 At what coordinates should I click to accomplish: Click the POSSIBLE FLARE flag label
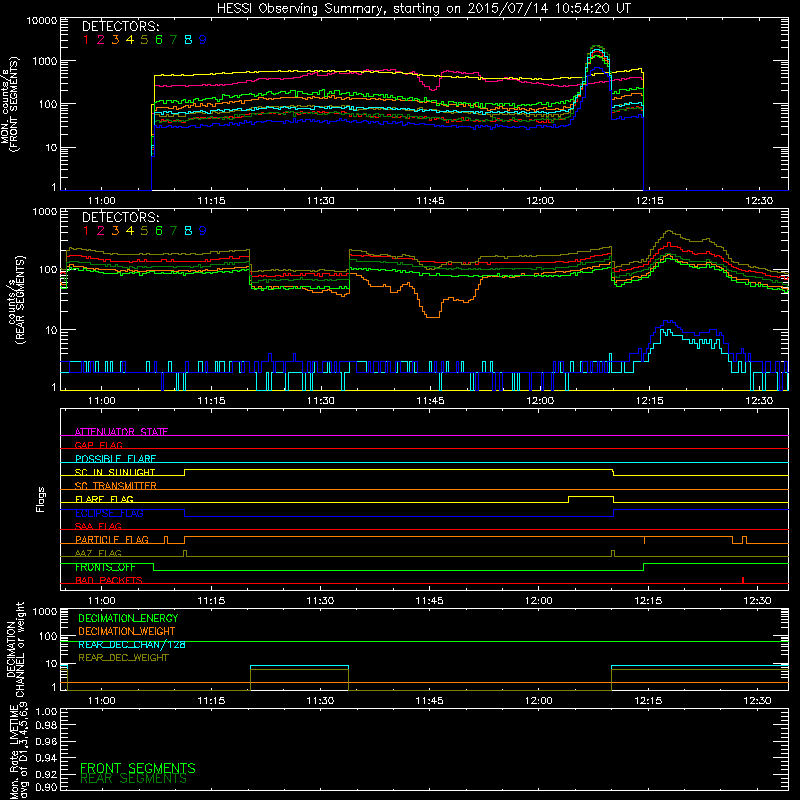point(115,459)
